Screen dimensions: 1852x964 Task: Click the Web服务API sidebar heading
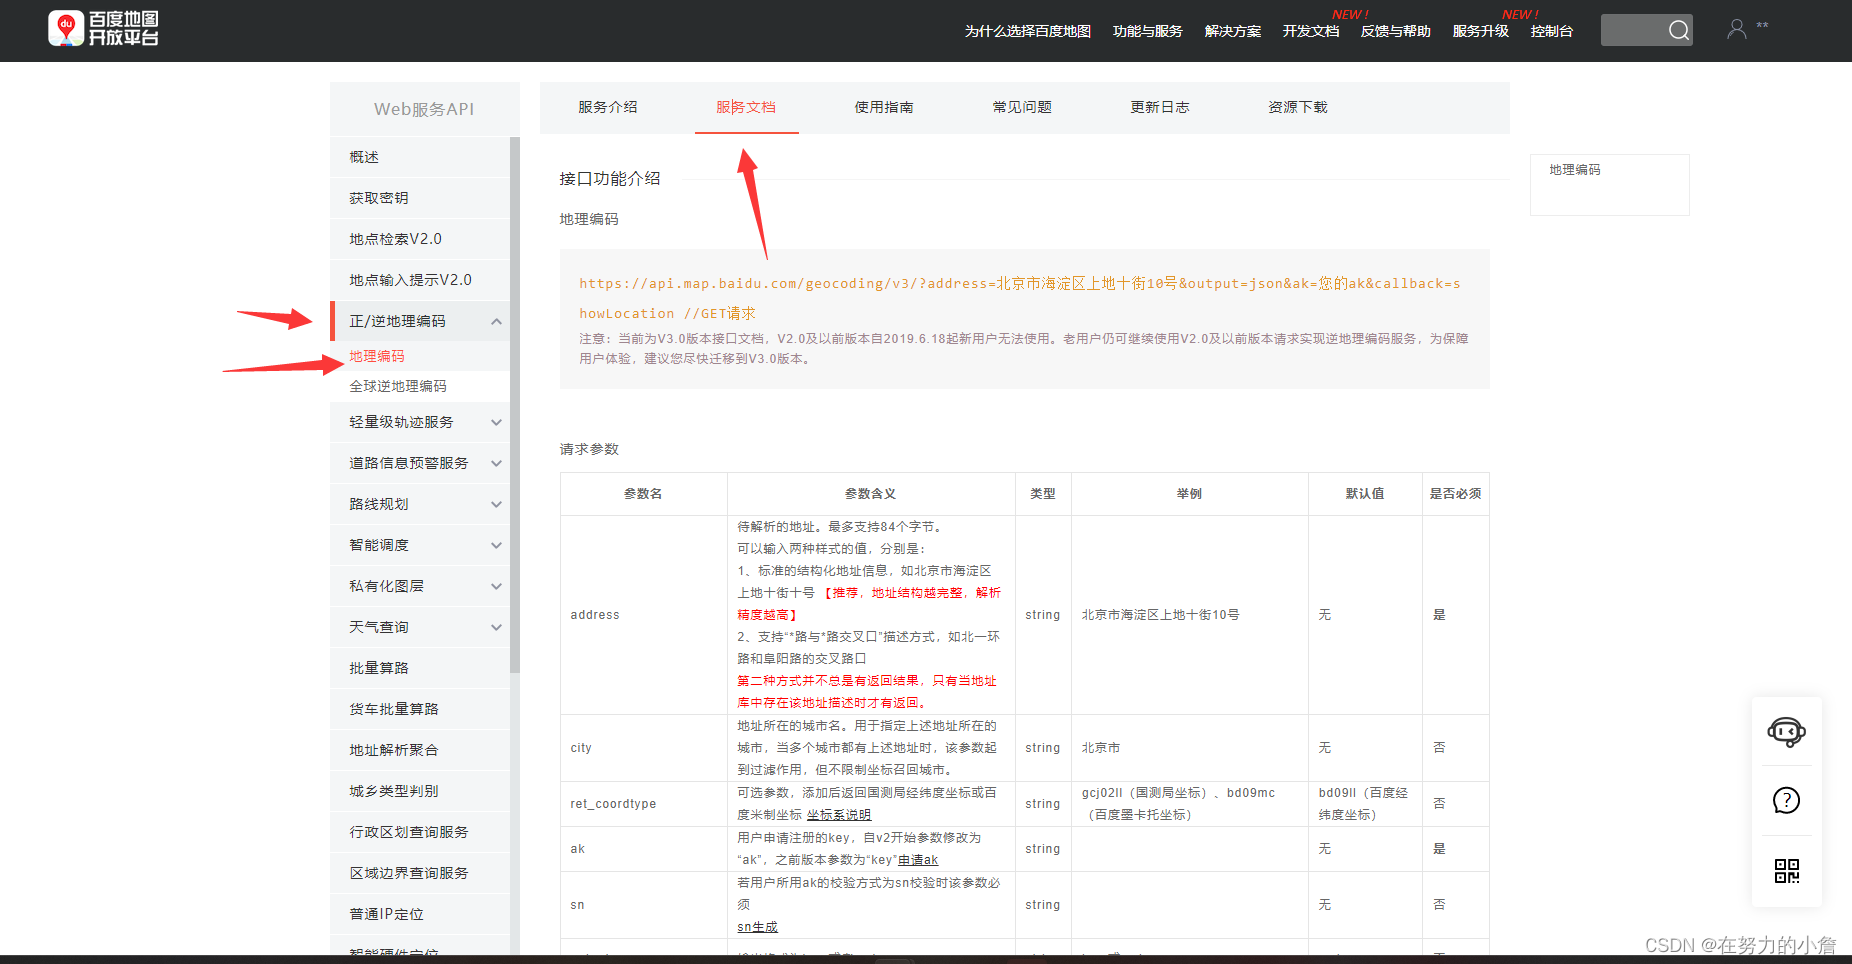tap(424, 109)
